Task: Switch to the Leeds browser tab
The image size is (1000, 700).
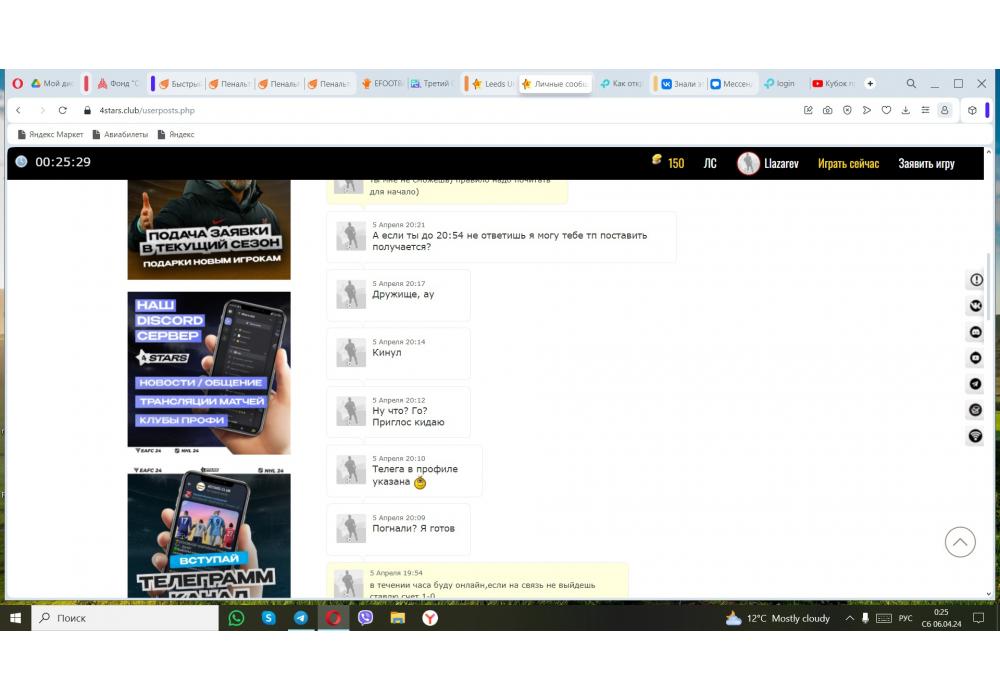Action: tap(492, 84)
